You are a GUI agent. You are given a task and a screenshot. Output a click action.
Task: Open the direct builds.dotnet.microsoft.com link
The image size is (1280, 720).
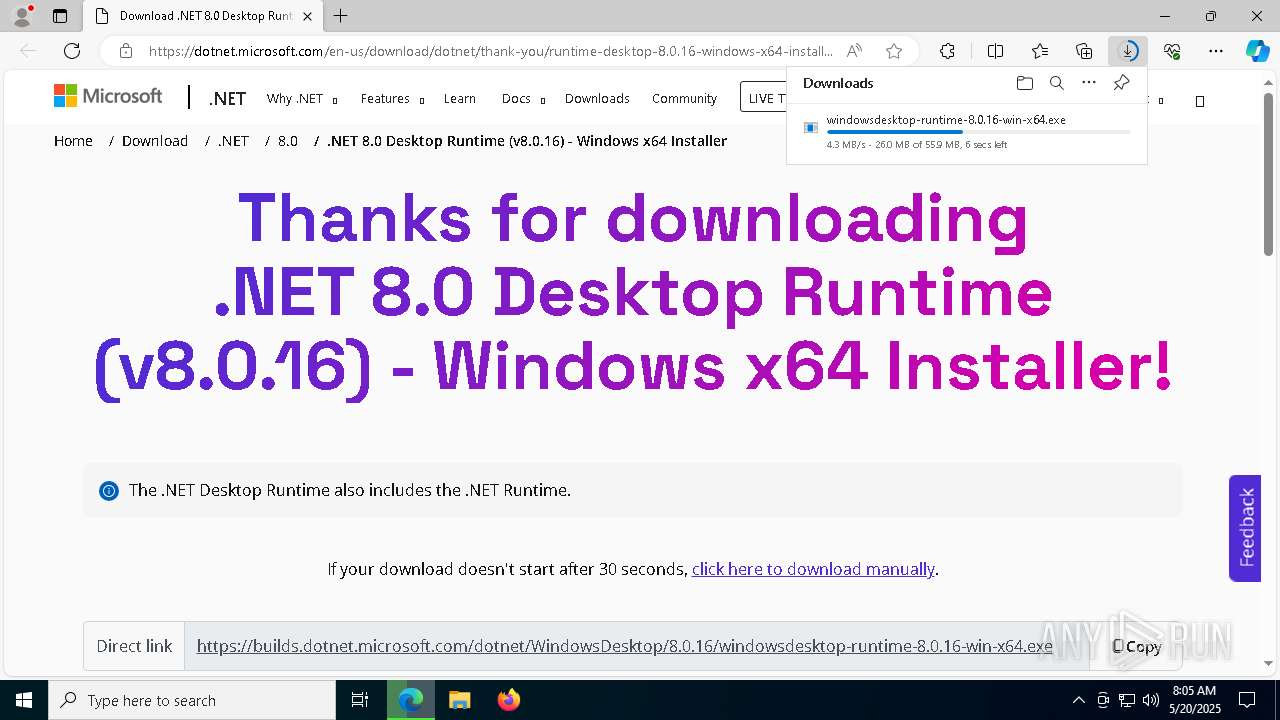pos(624,646)
